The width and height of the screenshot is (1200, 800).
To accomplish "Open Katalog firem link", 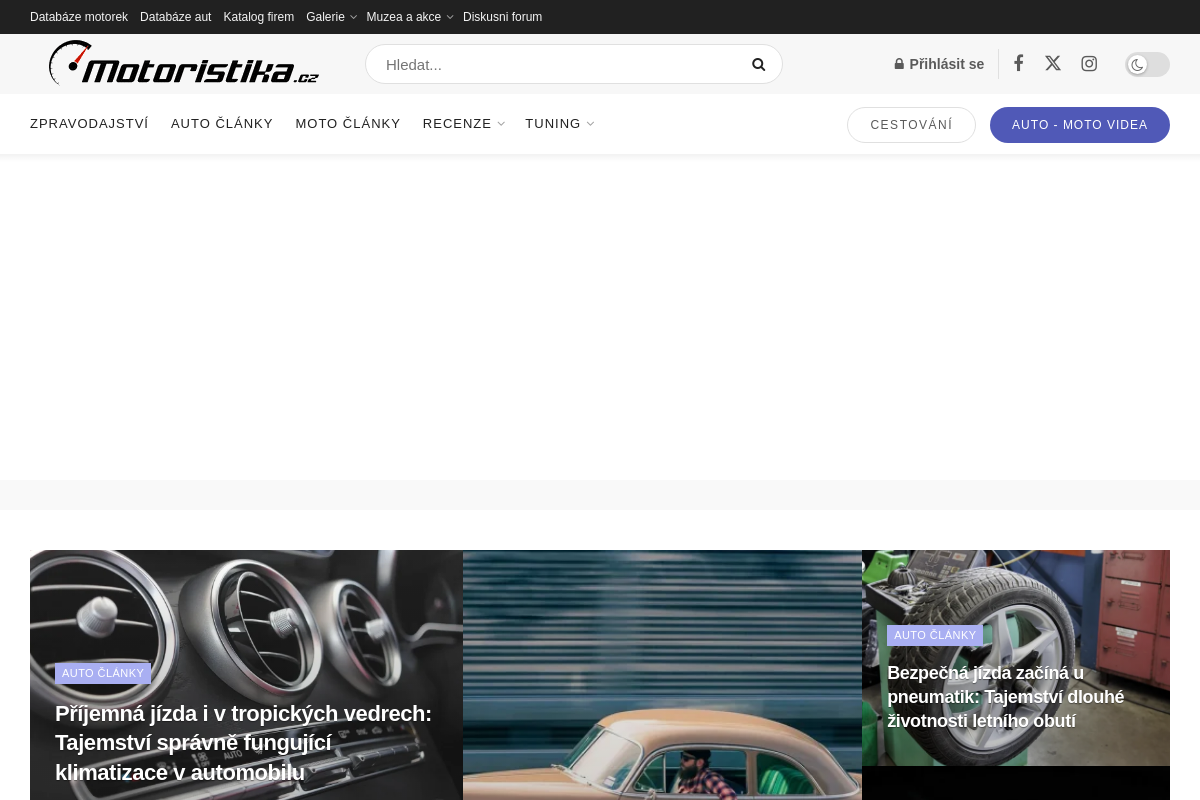I will coord(259,17).
